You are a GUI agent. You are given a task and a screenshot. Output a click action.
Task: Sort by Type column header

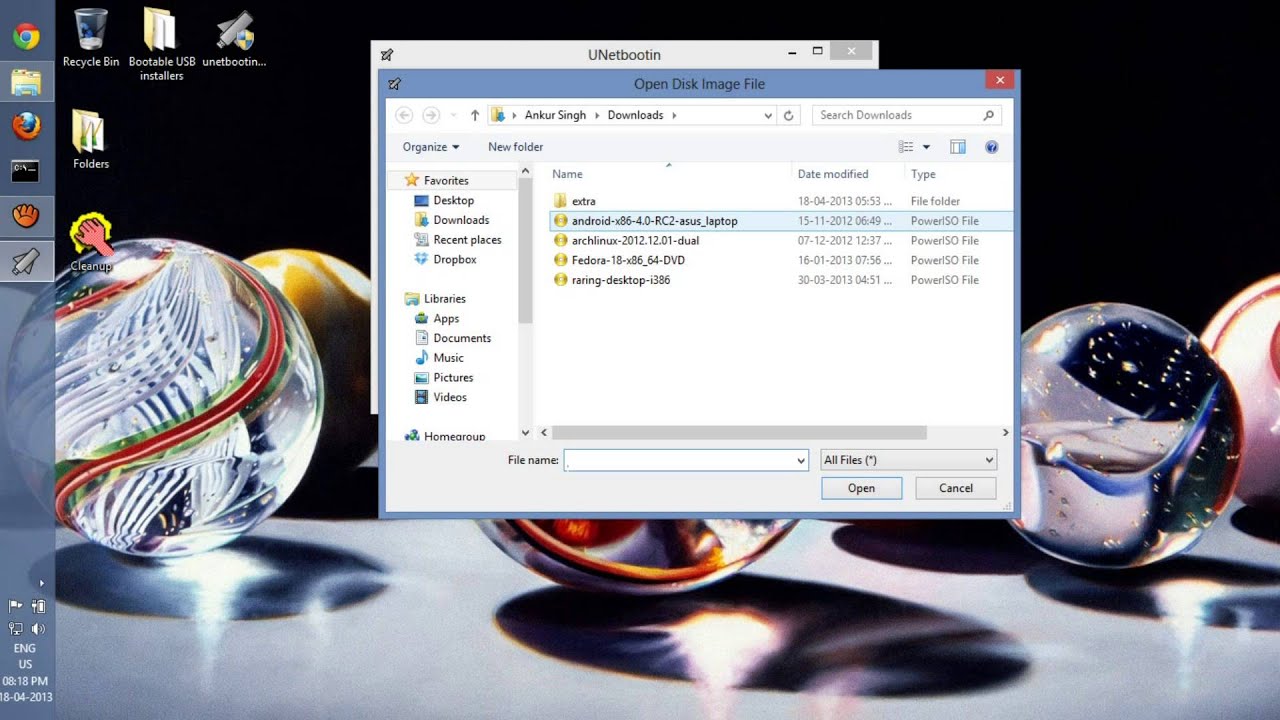point(923,174)
